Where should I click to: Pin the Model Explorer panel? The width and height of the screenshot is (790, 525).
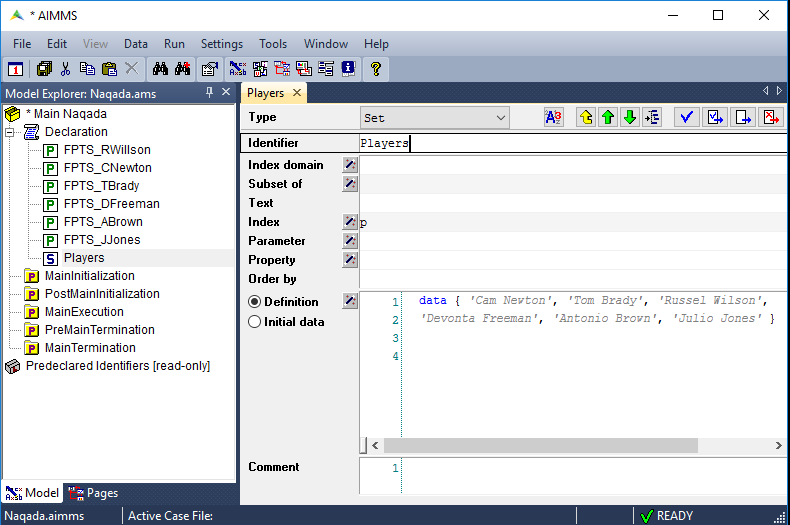click(210, 92)
